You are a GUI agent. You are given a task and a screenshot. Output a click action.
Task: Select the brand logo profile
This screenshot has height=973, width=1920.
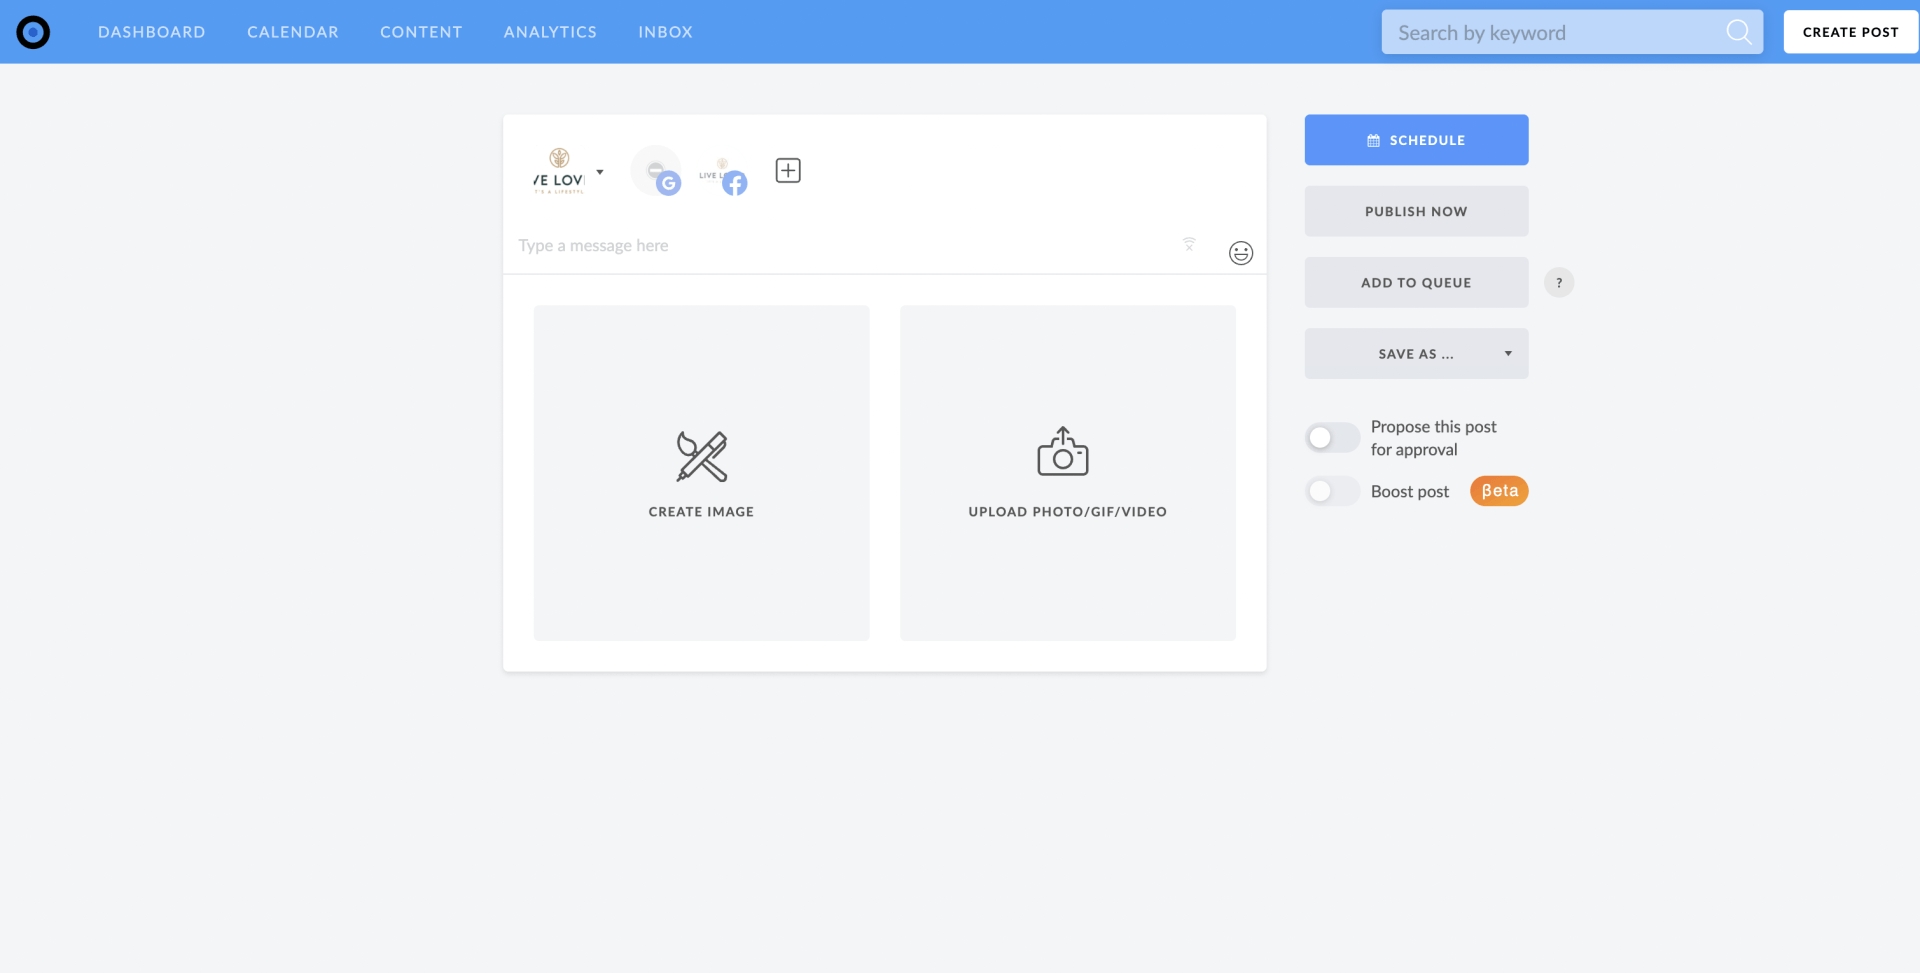559,171
